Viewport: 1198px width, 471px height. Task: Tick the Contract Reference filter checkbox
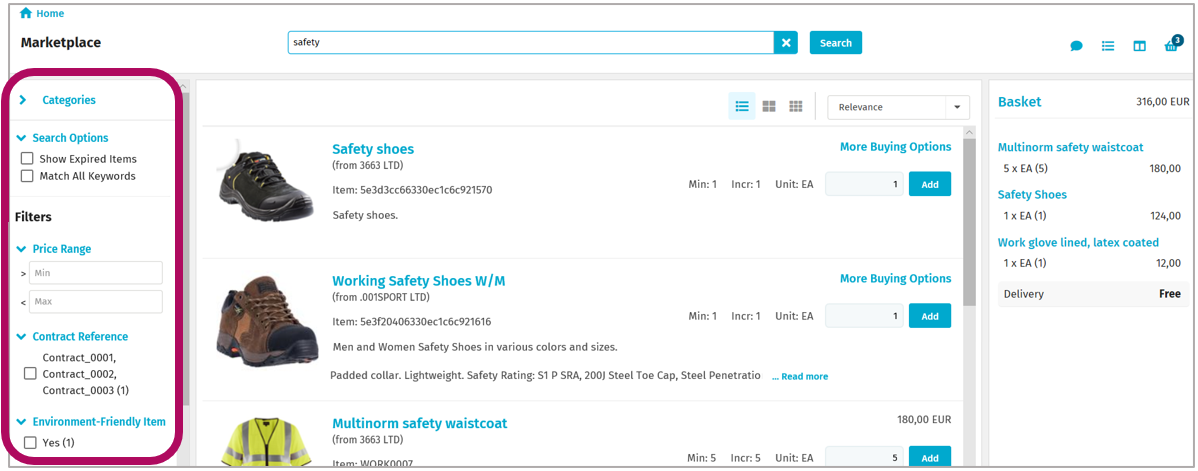coord(31,374)
